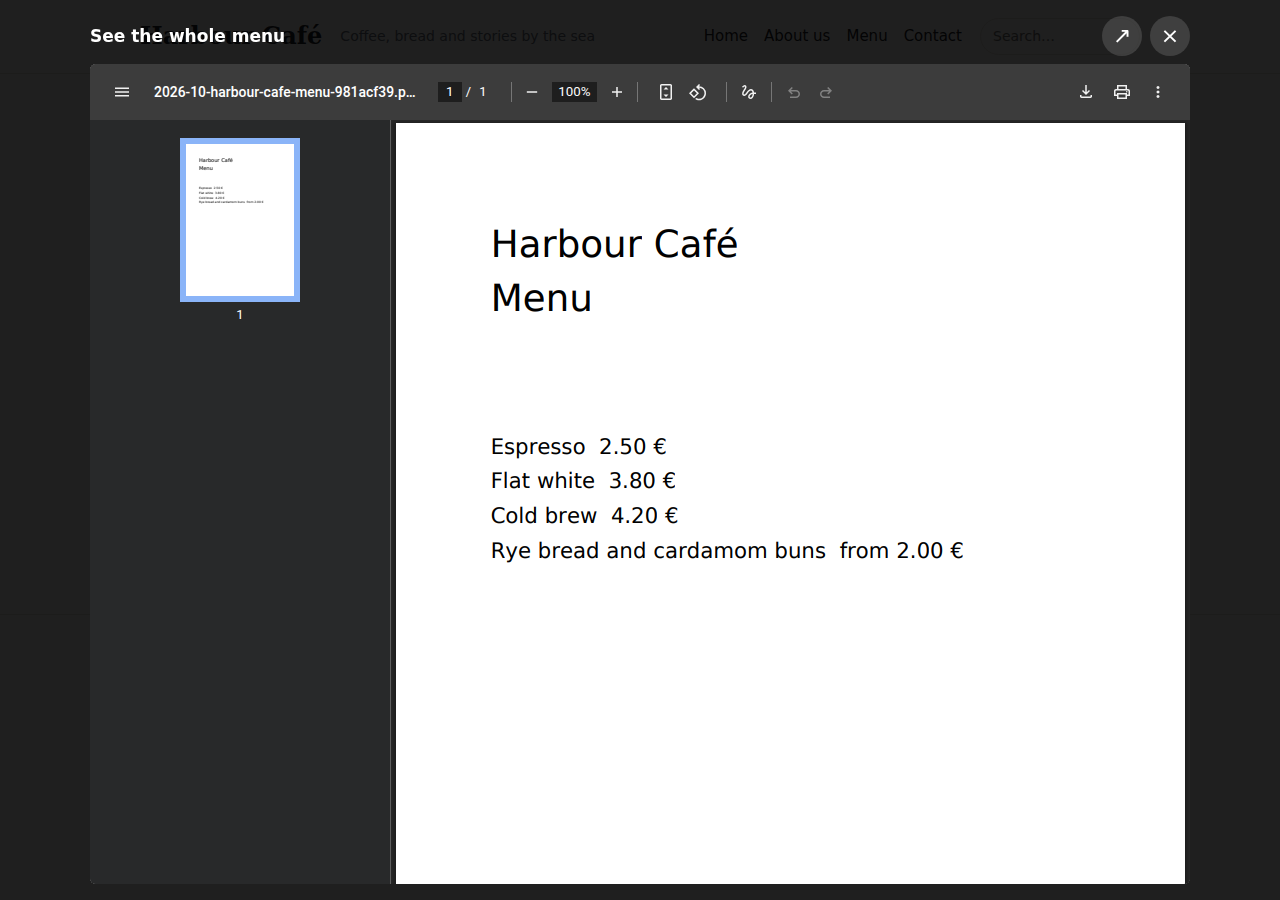Zoom in with the plus button

pos(617,92)
